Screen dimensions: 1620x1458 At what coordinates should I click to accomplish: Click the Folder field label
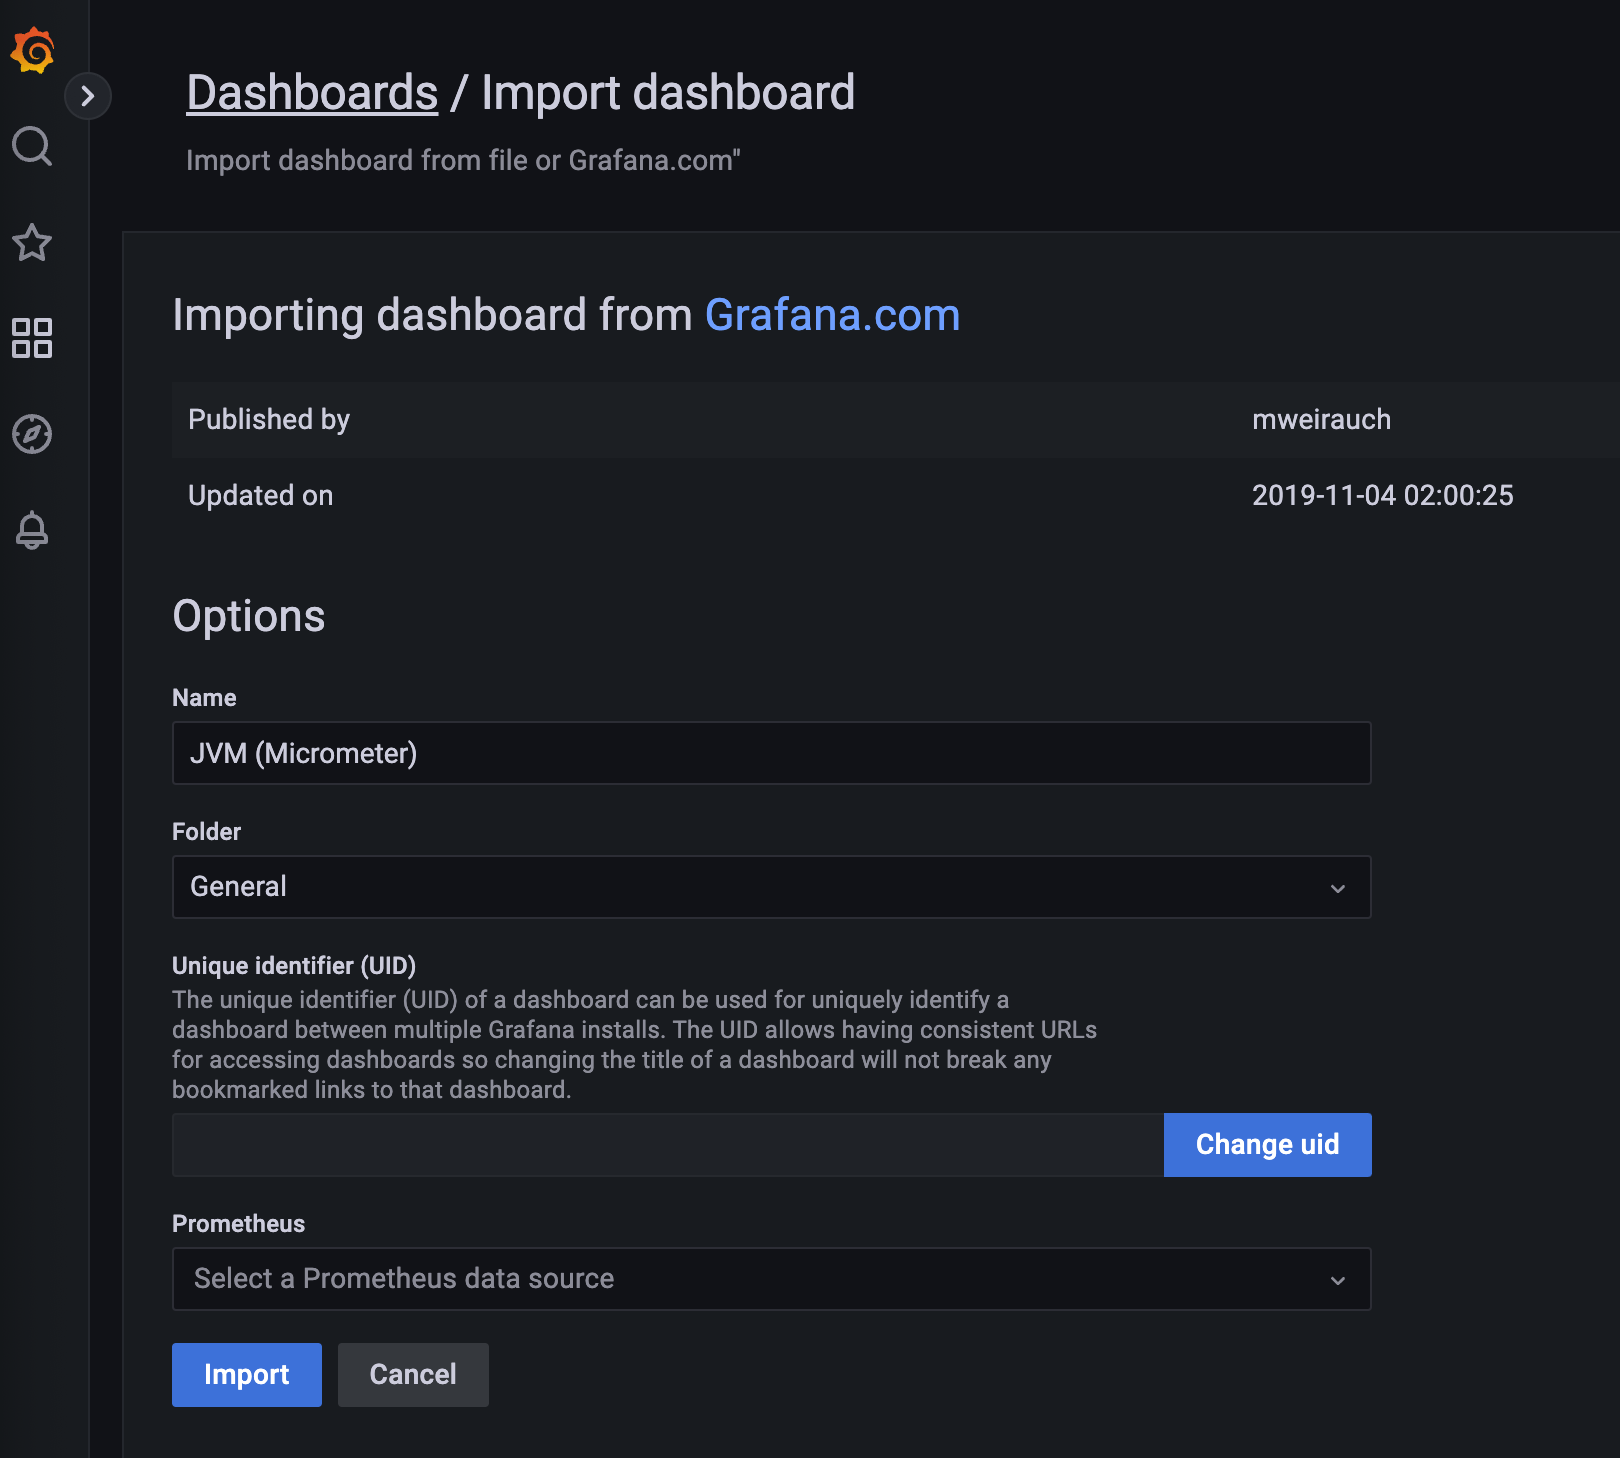pos(207,831)
